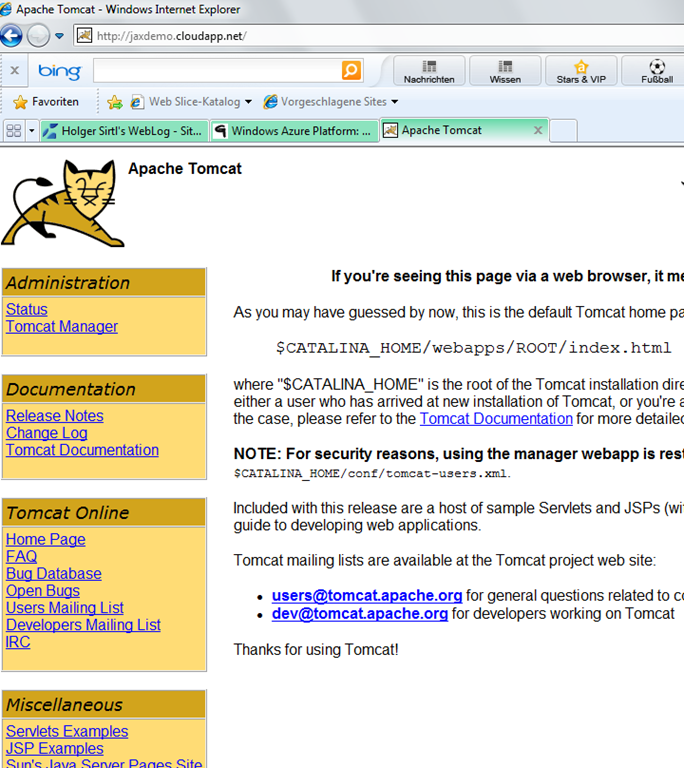Click the browser Back arrow button
The width and height of the screenshot is (684, 768).
[x=11, y=36]
